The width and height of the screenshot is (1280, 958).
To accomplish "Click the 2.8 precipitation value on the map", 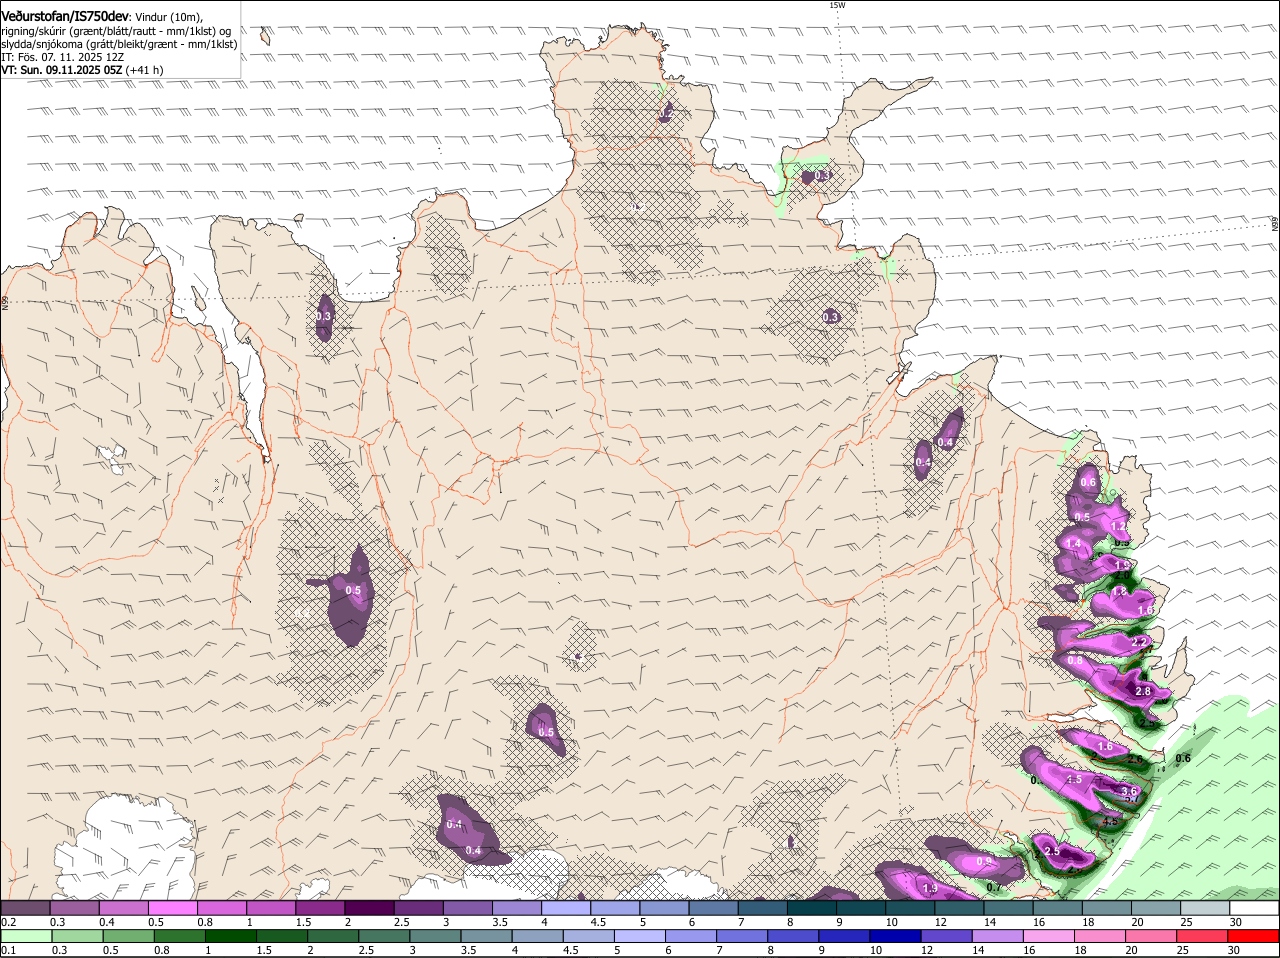I will (1144, 691).
